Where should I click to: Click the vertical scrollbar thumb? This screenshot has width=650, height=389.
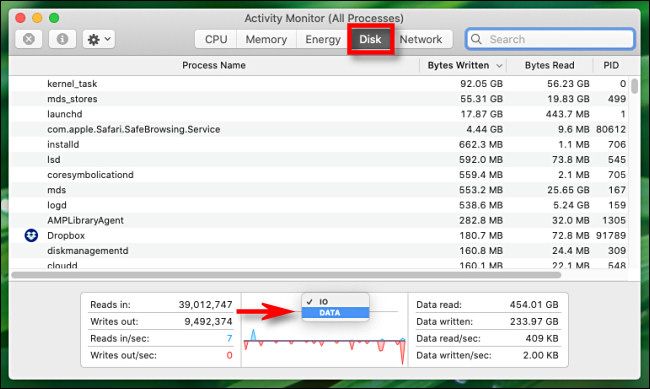click(635, 85)
